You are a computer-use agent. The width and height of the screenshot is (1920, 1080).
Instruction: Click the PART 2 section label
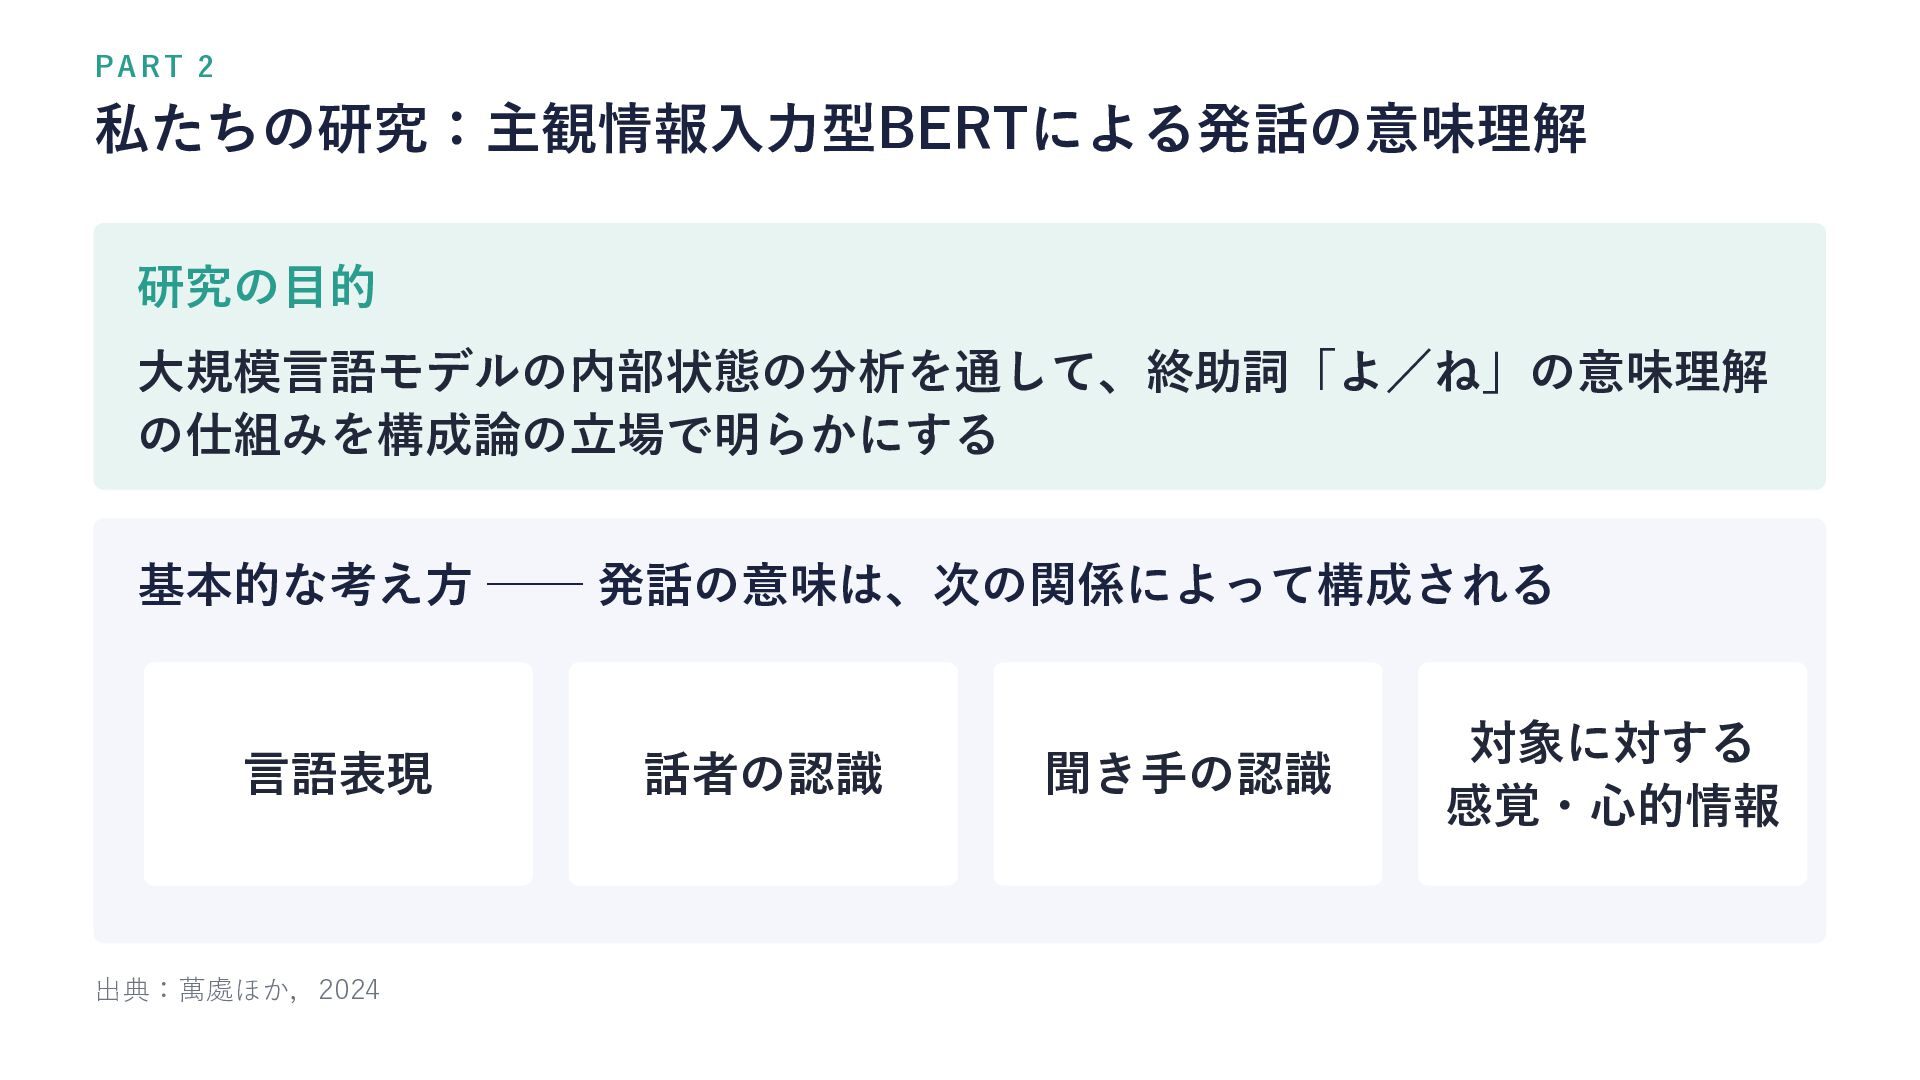click(x=155, y=66)
